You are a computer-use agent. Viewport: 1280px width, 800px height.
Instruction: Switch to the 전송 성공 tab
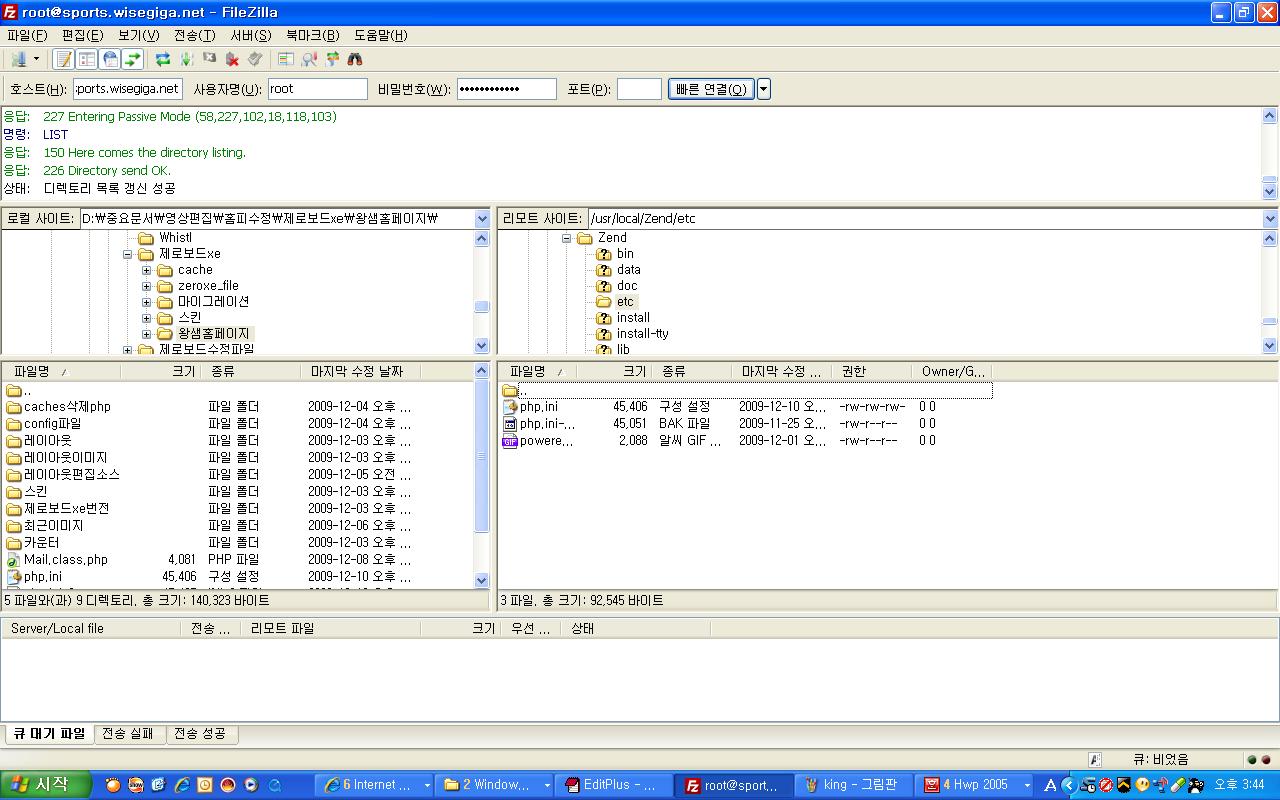pyautogui.click(x=200, y=733)
